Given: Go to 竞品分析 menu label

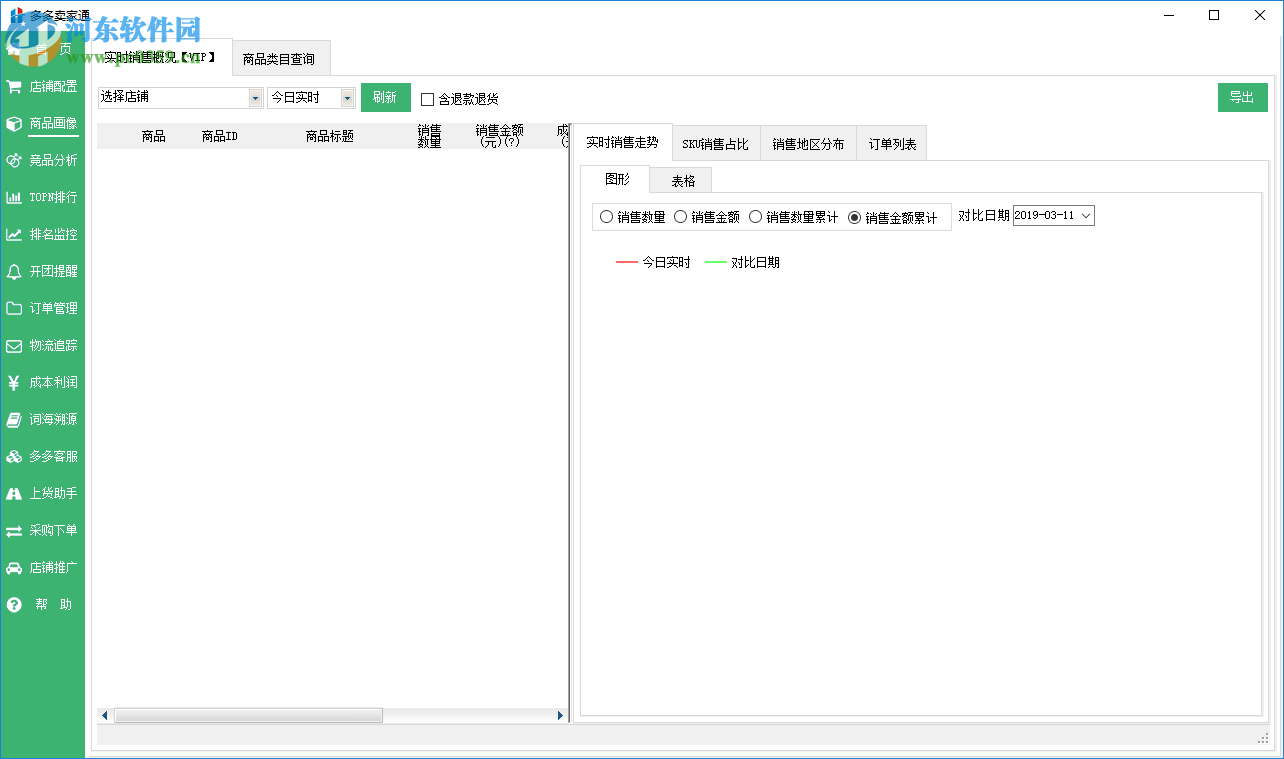Looking at the screenshot, I should pyautogui.click(x=53, y=160).
